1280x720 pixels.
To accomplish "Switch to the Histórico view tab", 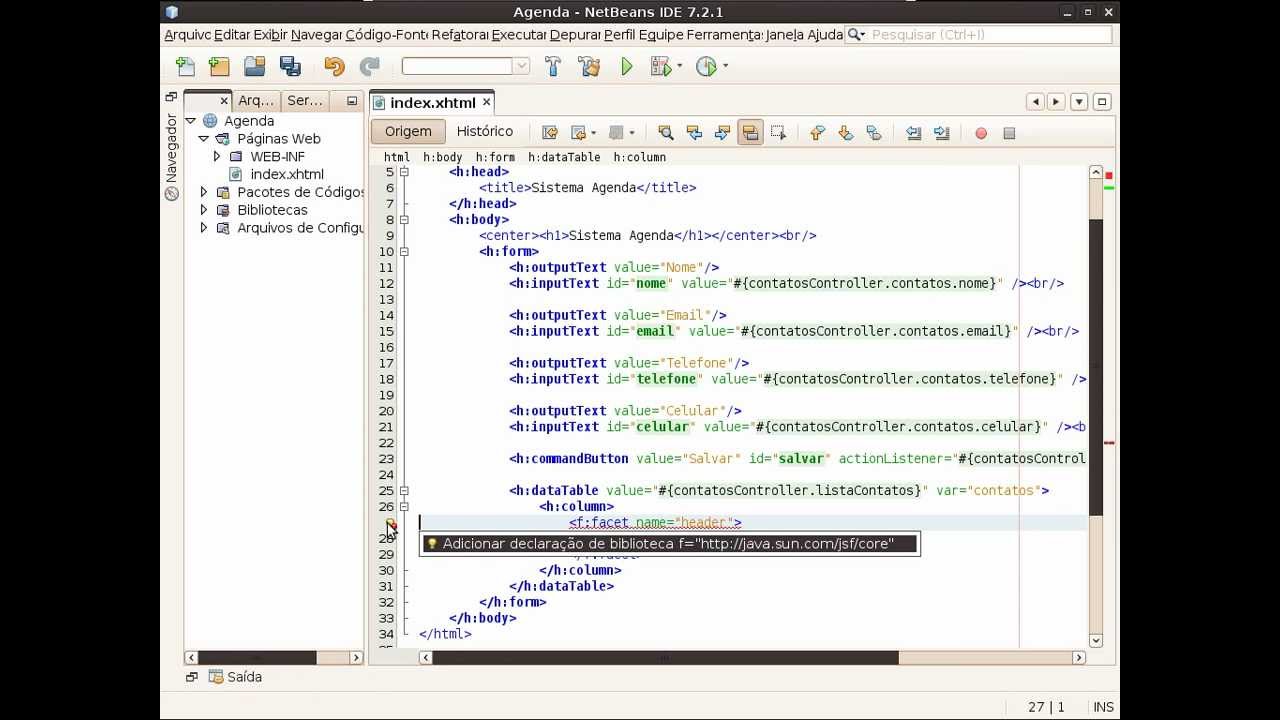I will (x=485, y=132).
